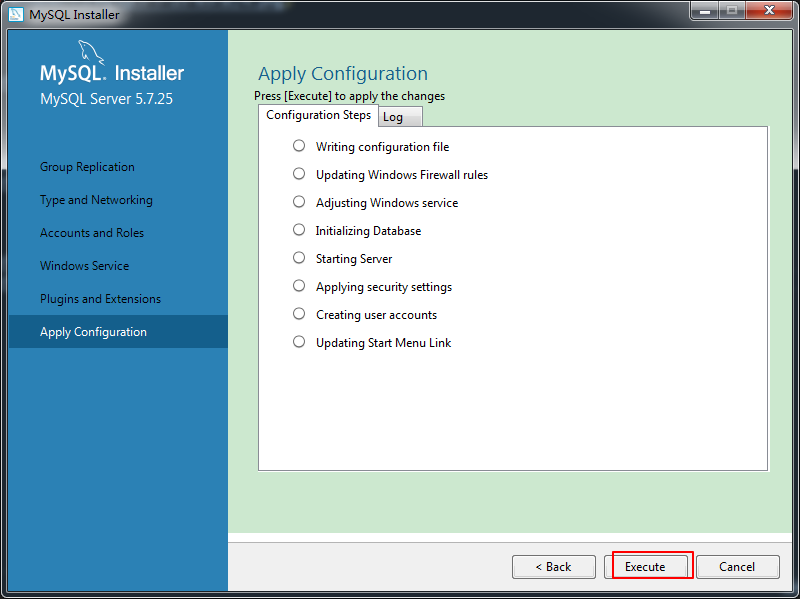Viewport: 800px width, 599px height.
Task: Select Accounts and Roles in sidebar
Action: 92,233
